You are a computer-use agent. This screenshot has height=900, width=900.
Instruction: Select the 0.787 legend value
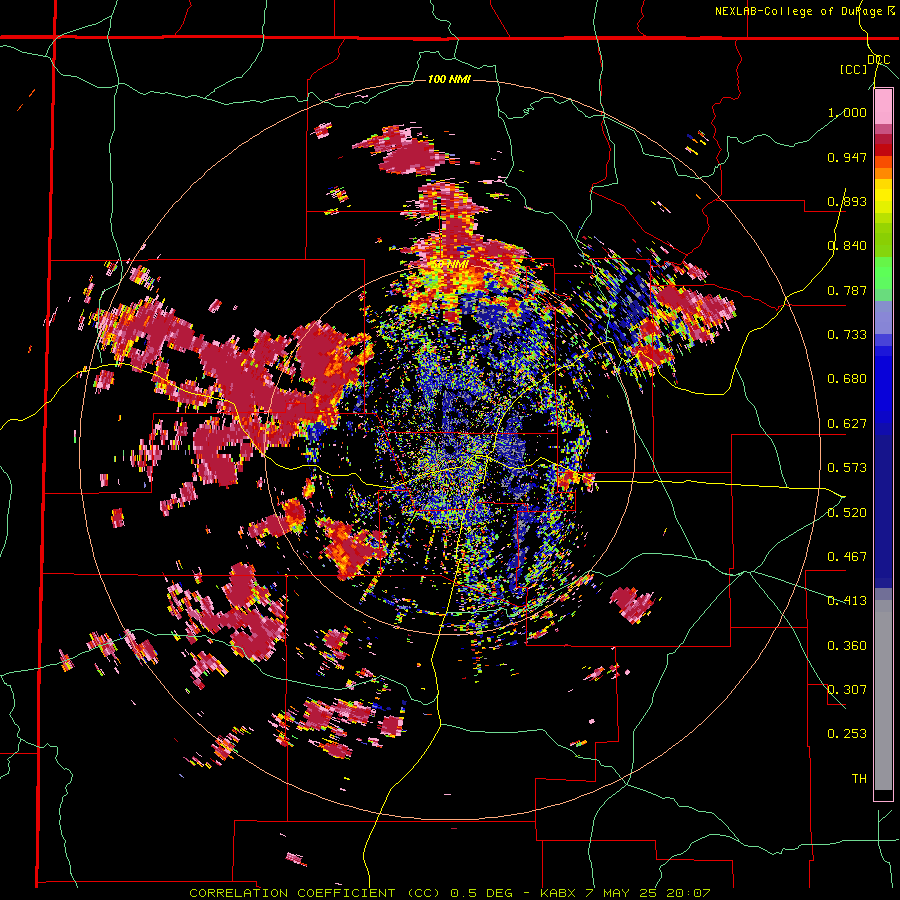click(x=847, y=290)
